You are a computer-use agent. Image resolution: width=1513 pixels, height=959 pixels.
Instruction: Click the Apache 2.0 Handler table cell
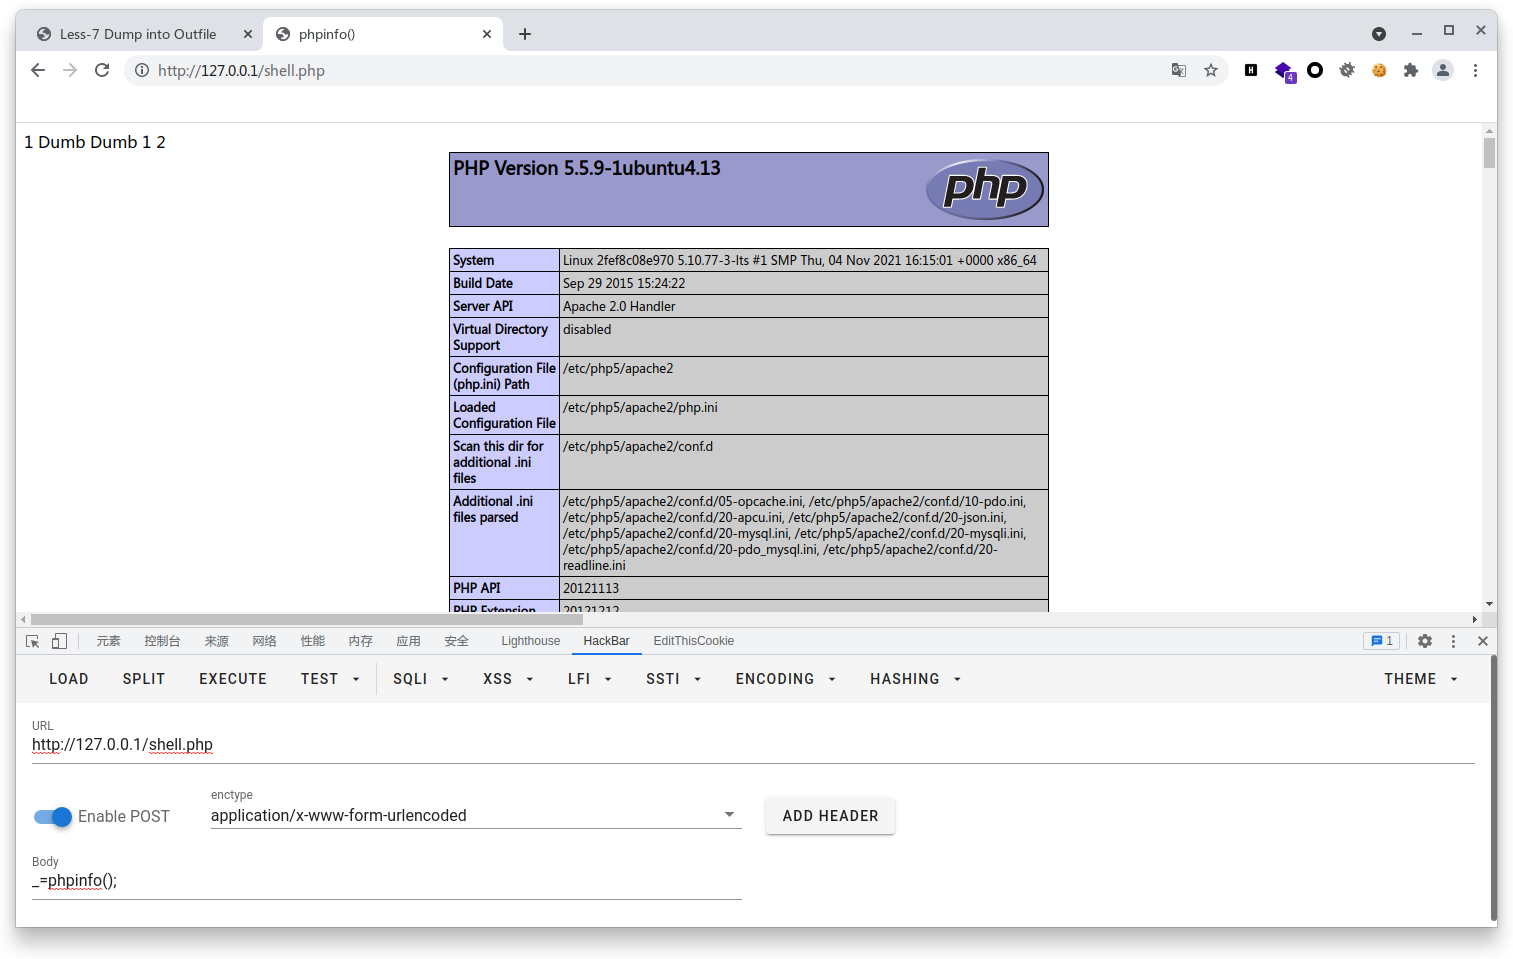(x=803, y=306)
